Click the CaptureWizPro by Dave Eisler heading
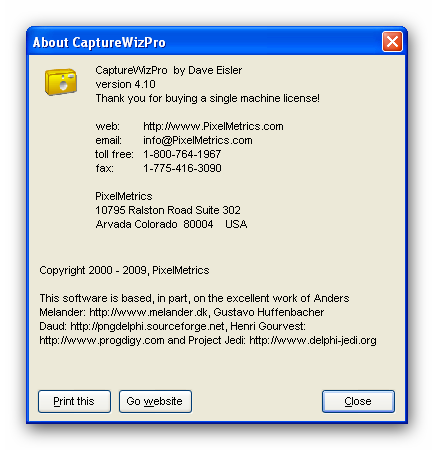434x450 pixels. [x=169, y=70]
